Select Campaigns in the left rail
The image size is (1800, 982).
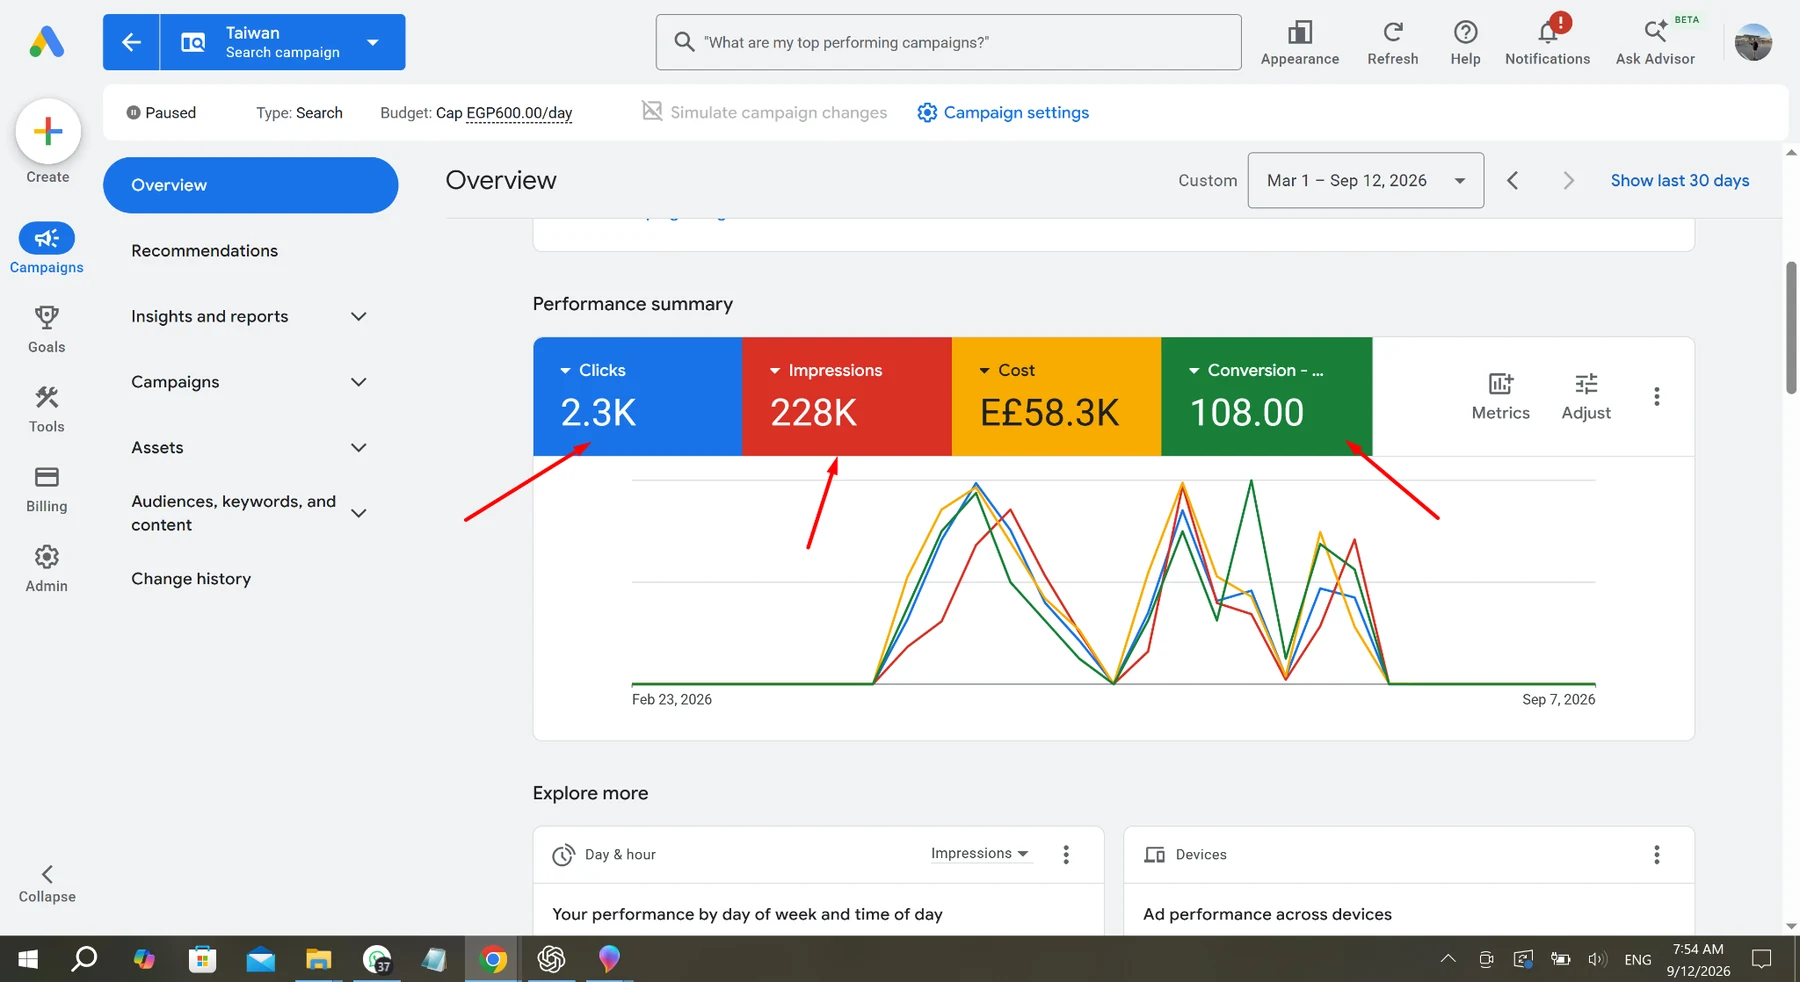click(46, 248)
